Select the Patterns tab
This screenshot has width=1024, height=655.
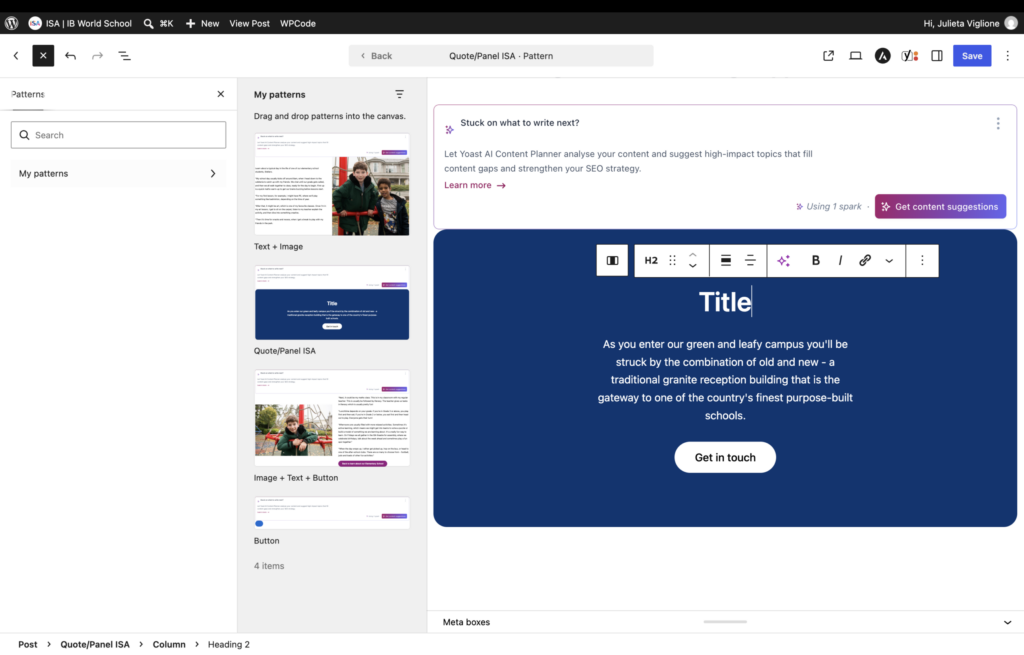click(27, 94)
